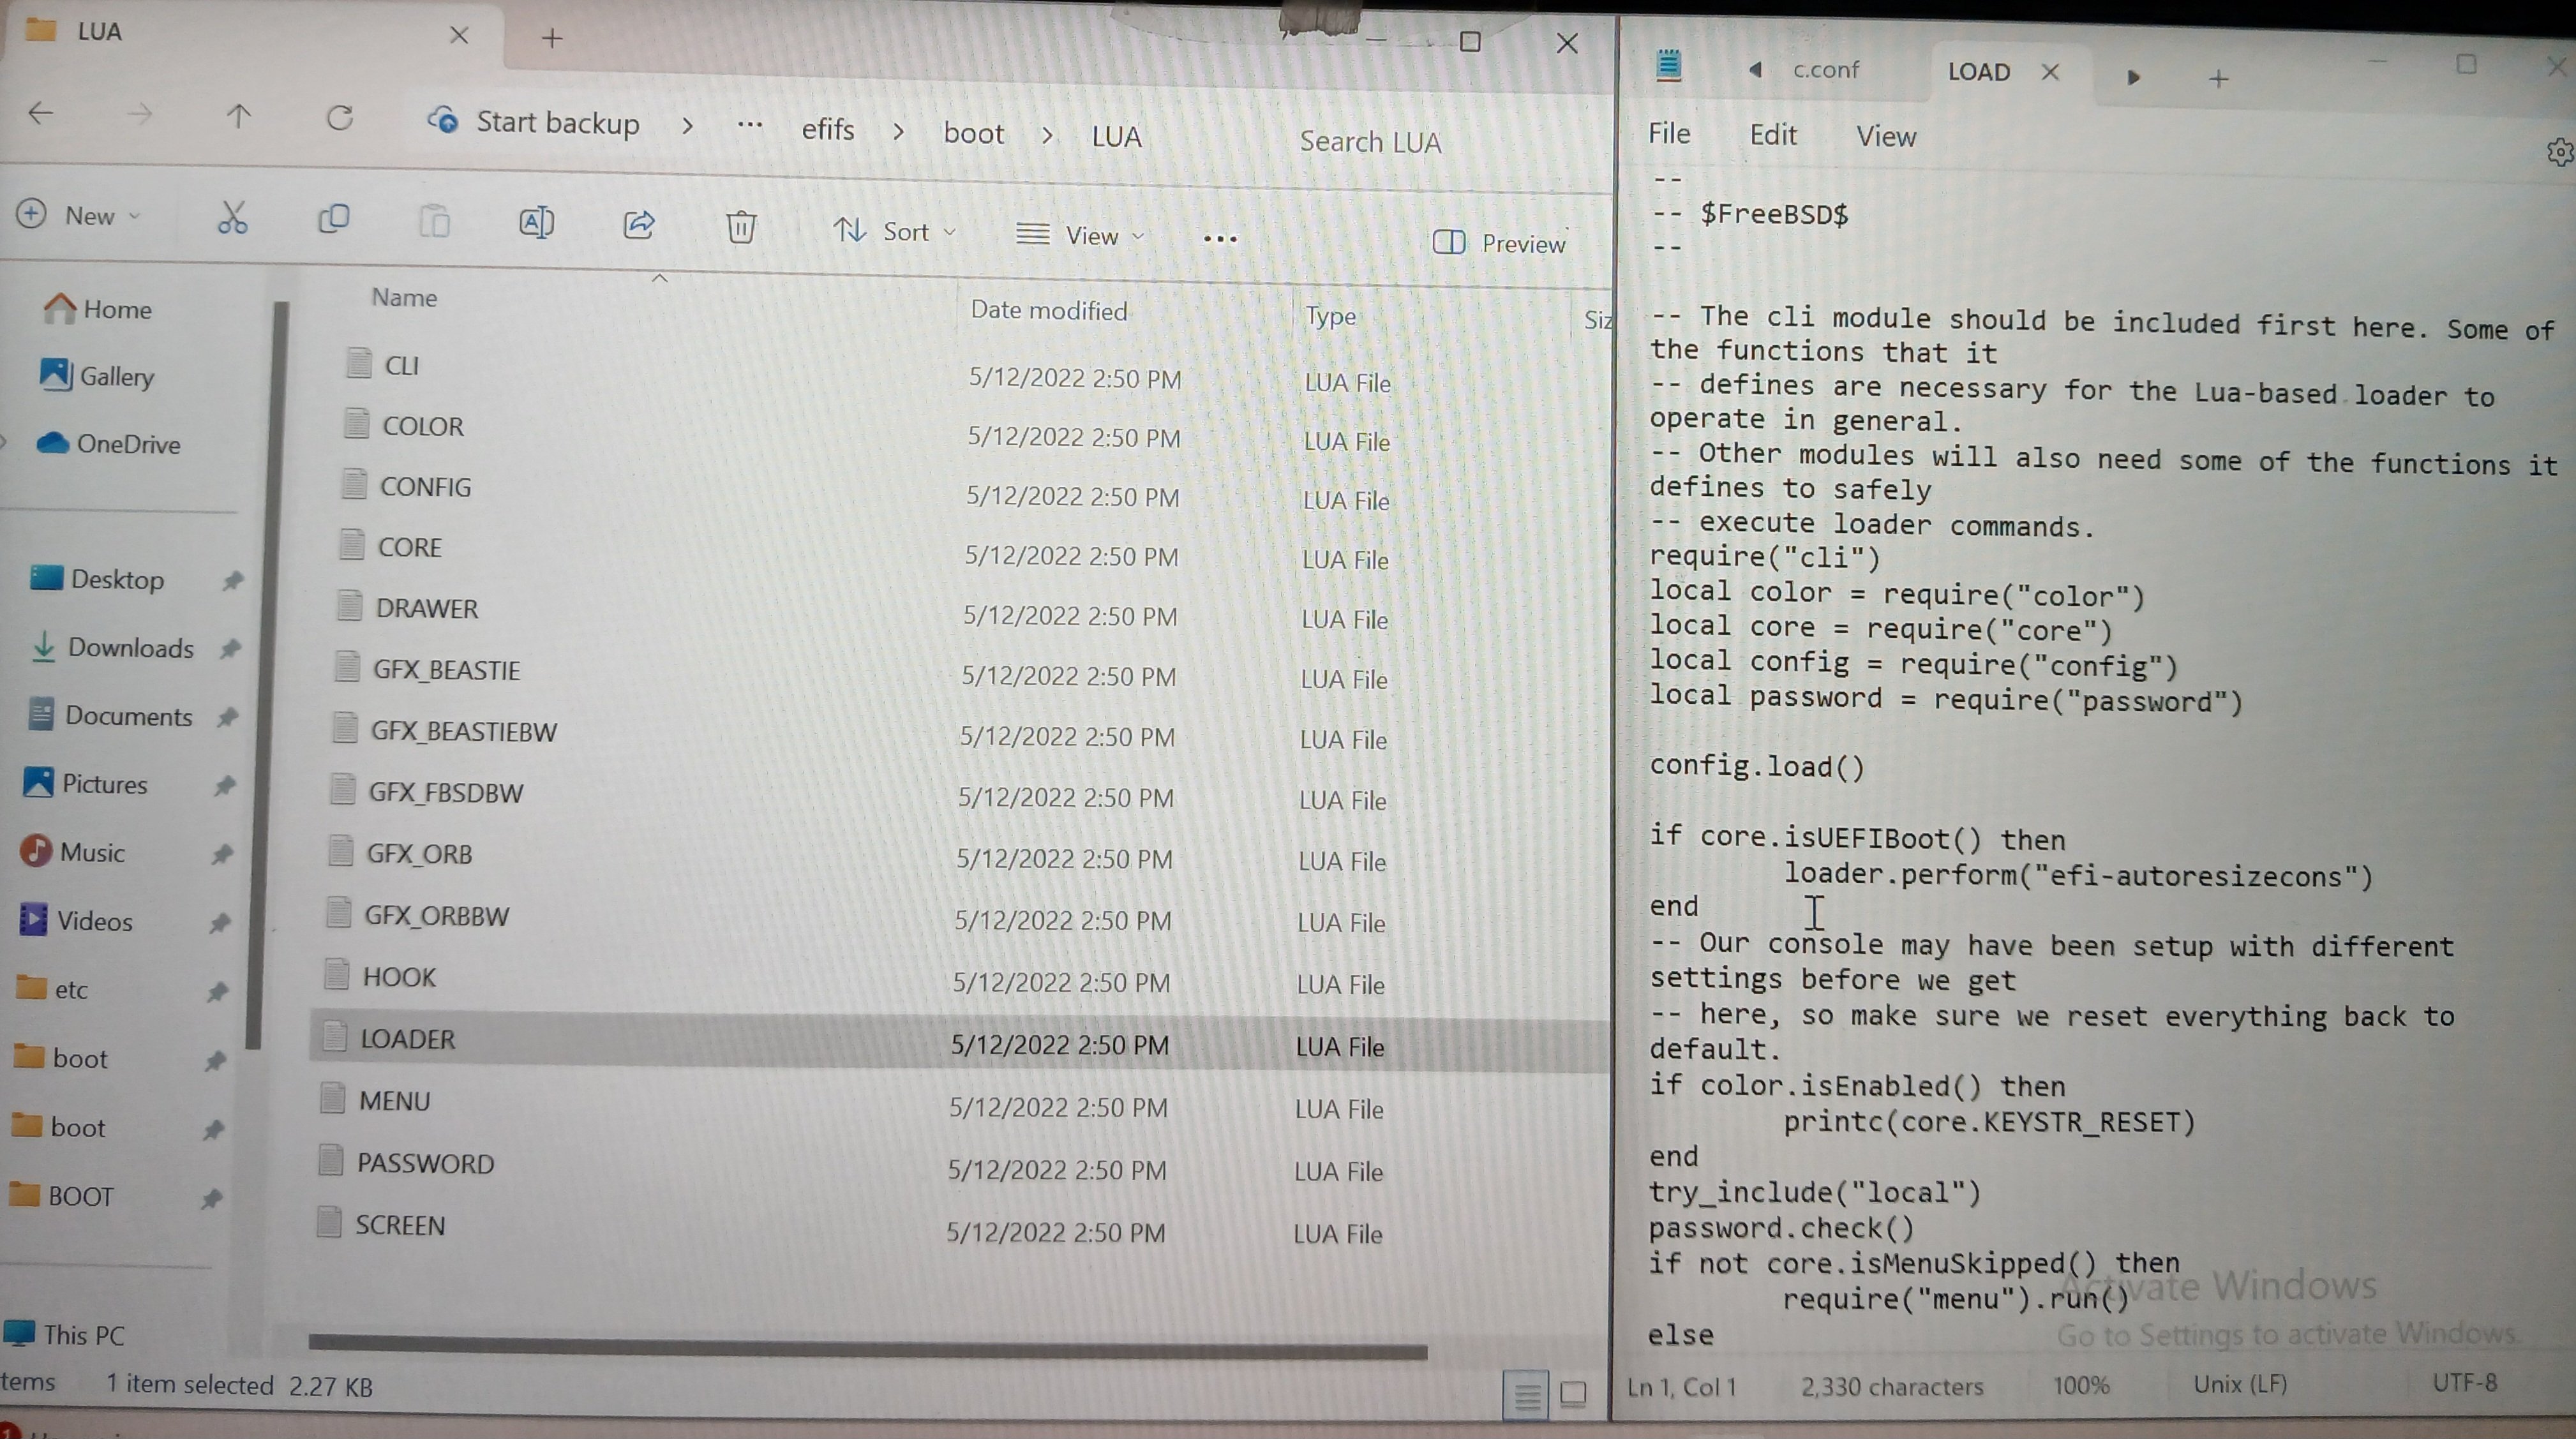This screenshot has width=2576, height=1439.
Task: Click the Share icon in toolbar
Action: 639,224
